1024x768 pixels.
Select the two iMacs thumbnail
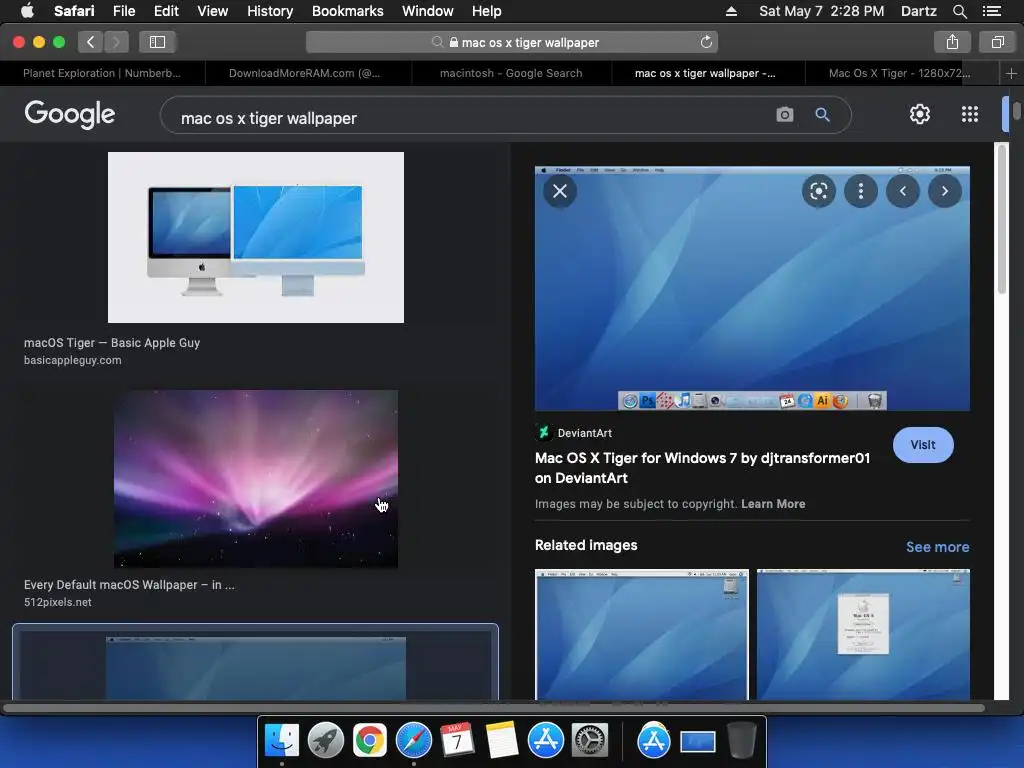tap(256, 237)
